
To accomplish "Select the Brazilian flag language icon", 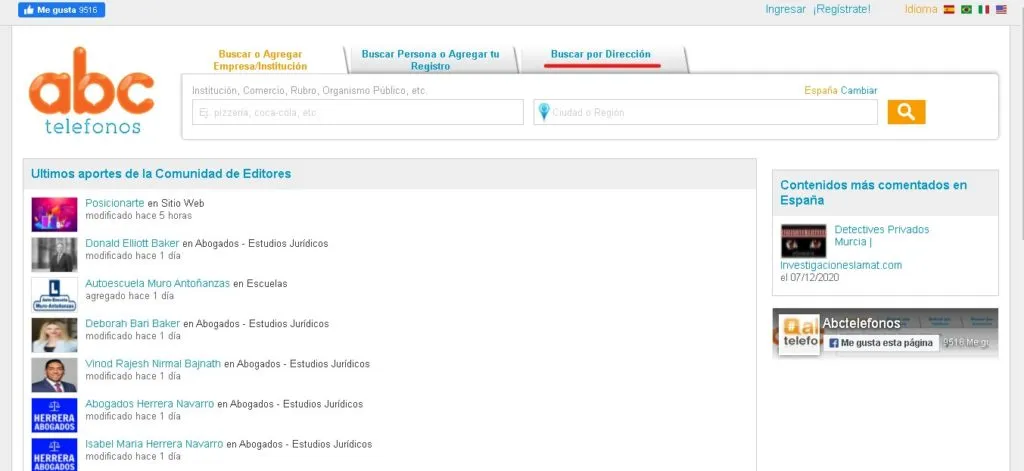I will 965,9.
